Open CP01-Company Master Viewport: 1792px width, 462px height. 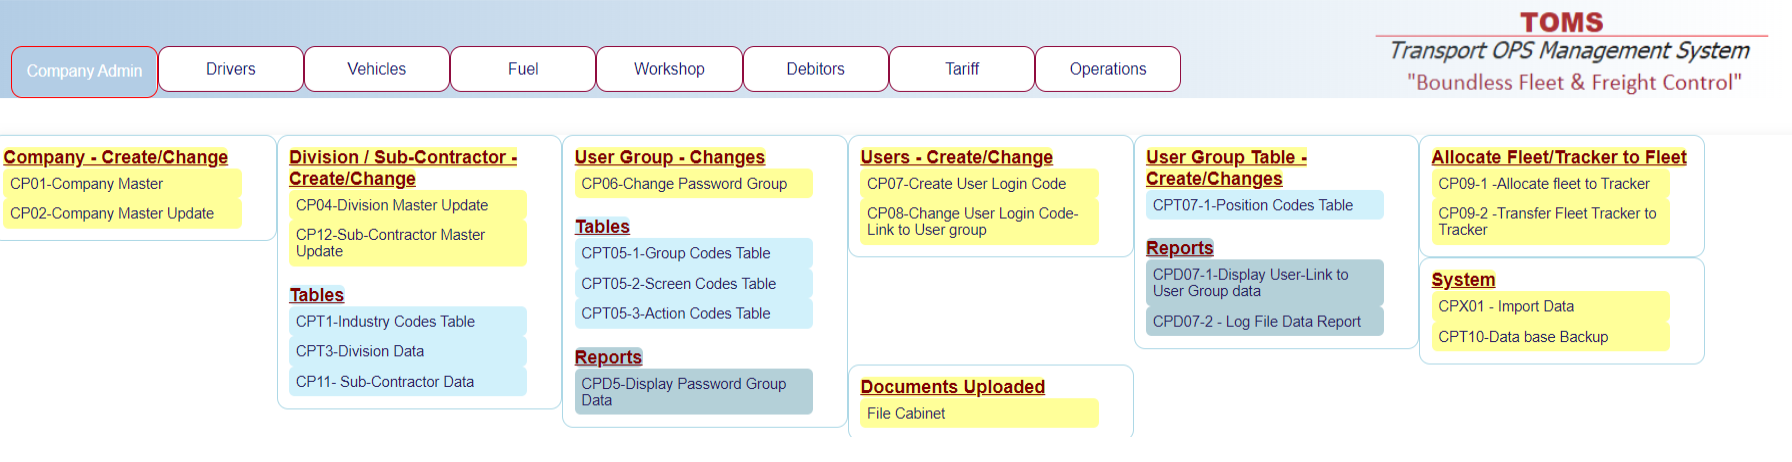pos(87,184)
